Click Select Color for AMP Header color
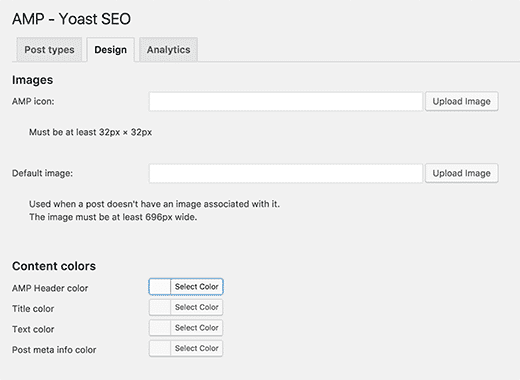This screenshot has width=520, height=380. pyautogui.click(x=197, y=287)
